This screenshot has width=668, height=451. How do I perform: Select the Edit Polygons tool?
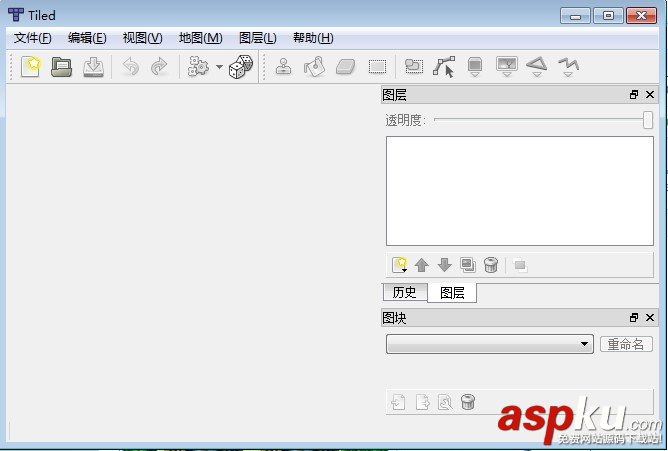pos(444,67)
